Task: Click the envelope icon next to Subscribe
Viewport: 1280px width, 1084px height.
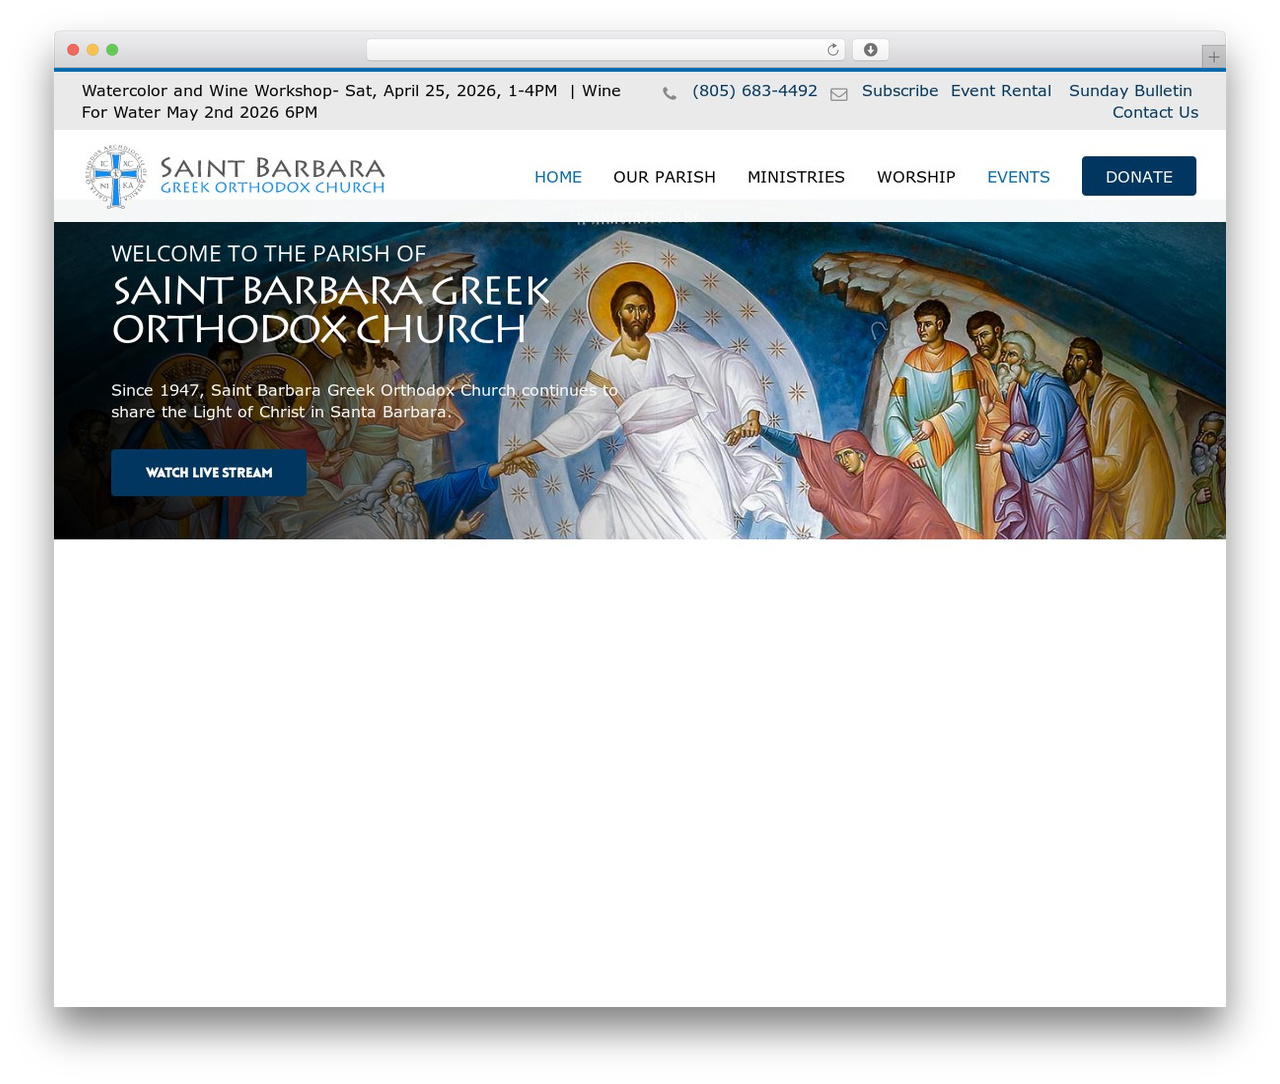Action: 839,94
